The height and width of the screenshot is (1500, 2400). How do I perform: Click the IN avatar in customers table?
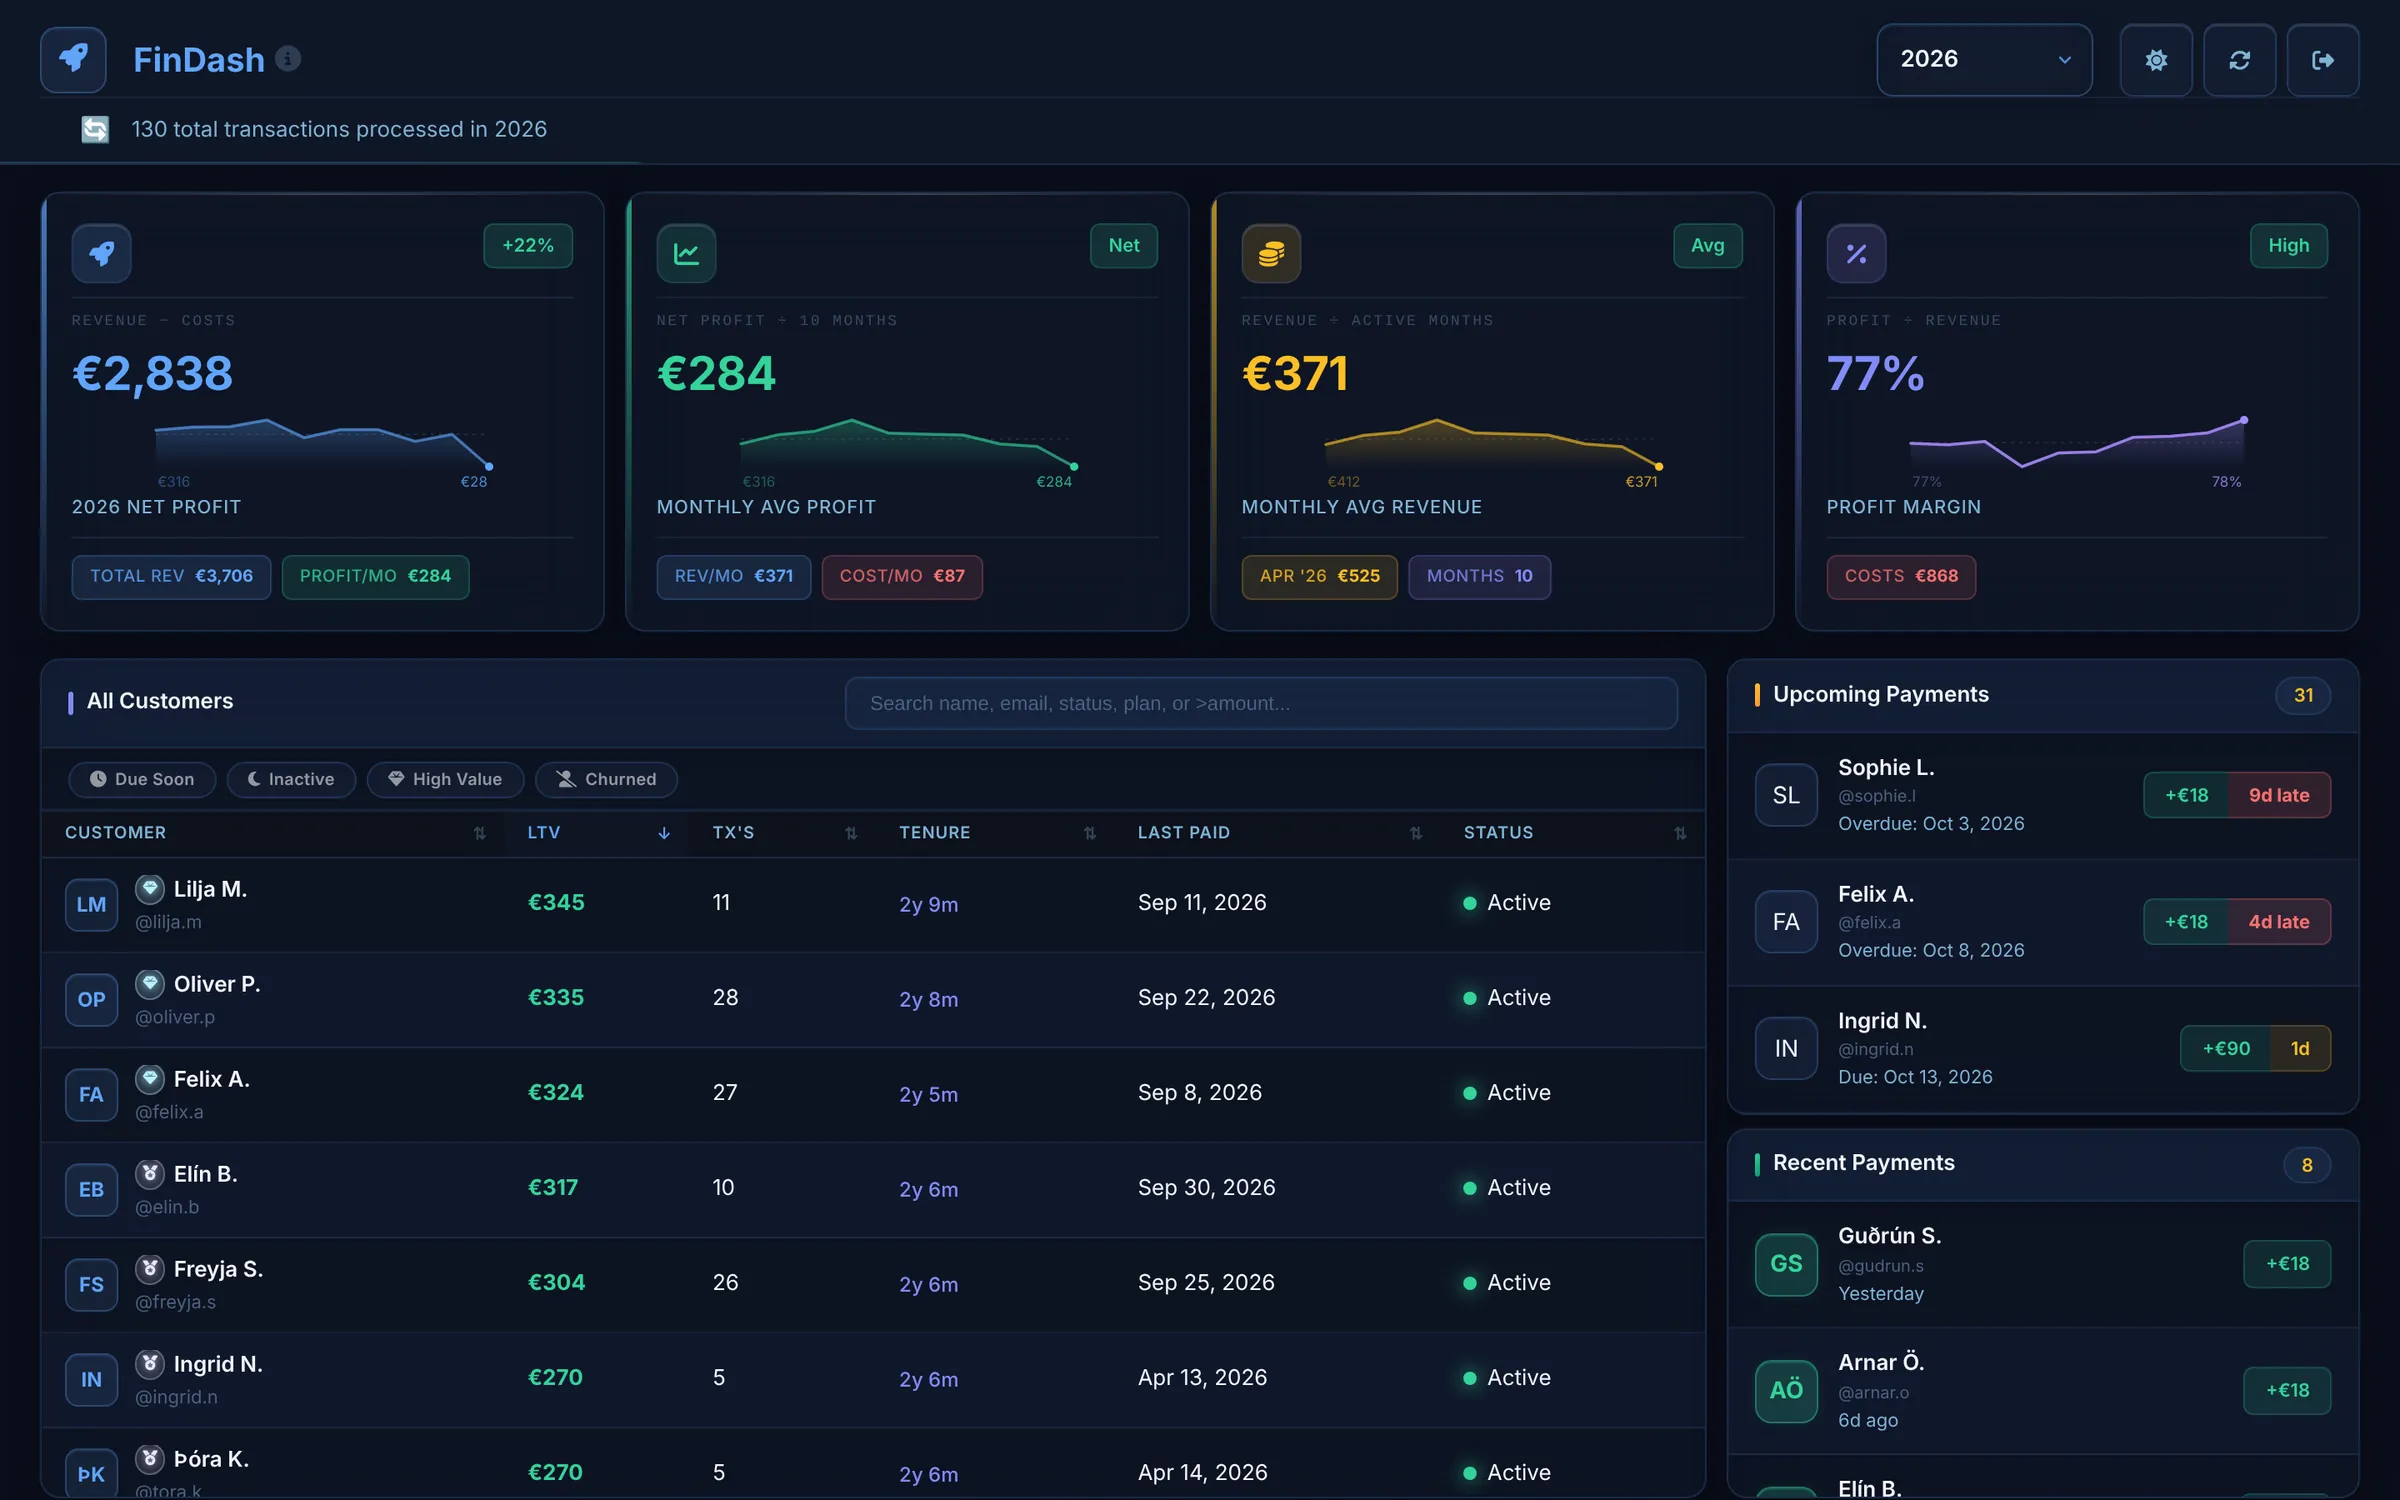91,1380
